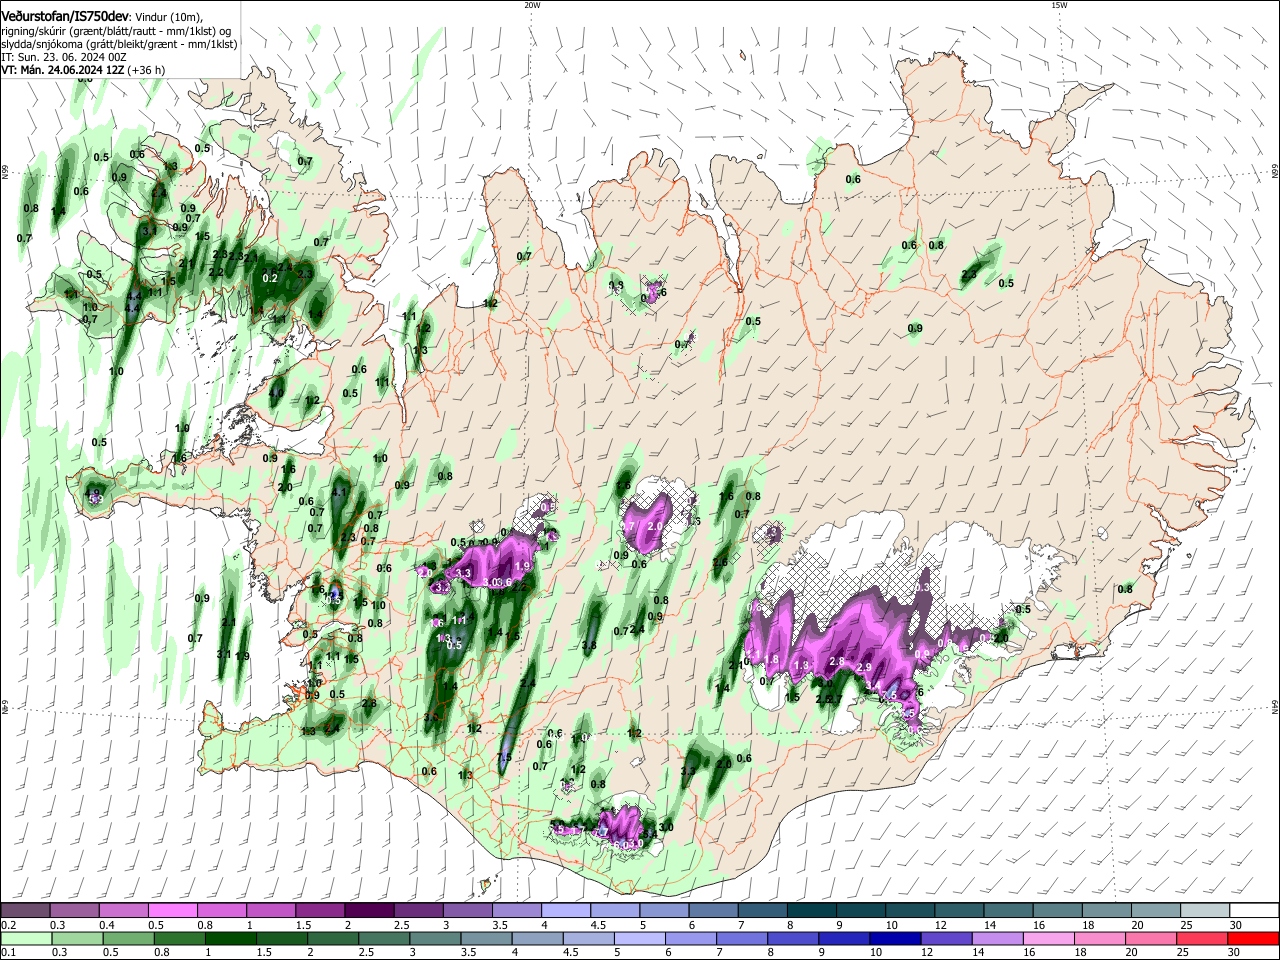Select the 'VT: Mán. 24.06.2024 12Z' valid time
This screenshot has width=1280, height=960.
(x=62, y=70)
